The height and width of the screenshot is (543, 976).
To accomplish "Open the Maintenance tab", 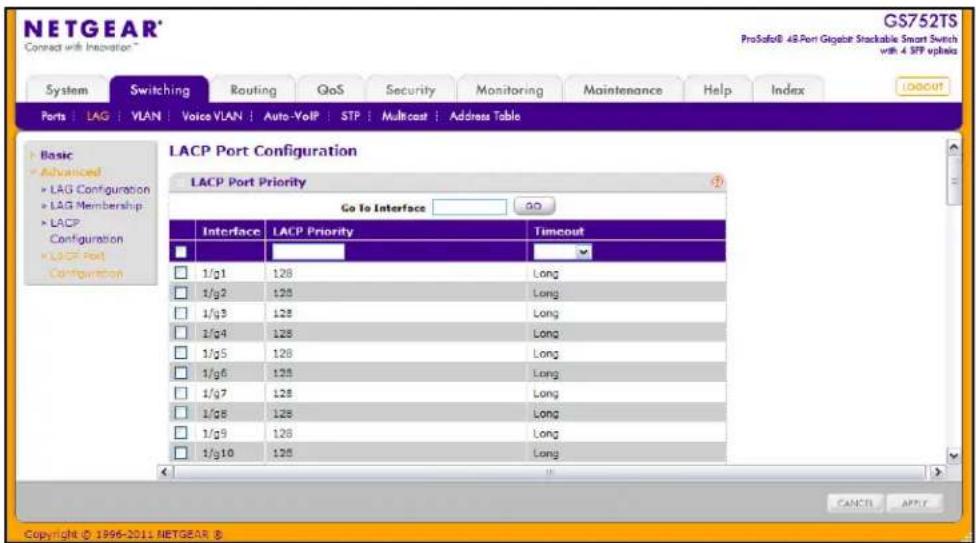I will [622, 90].
